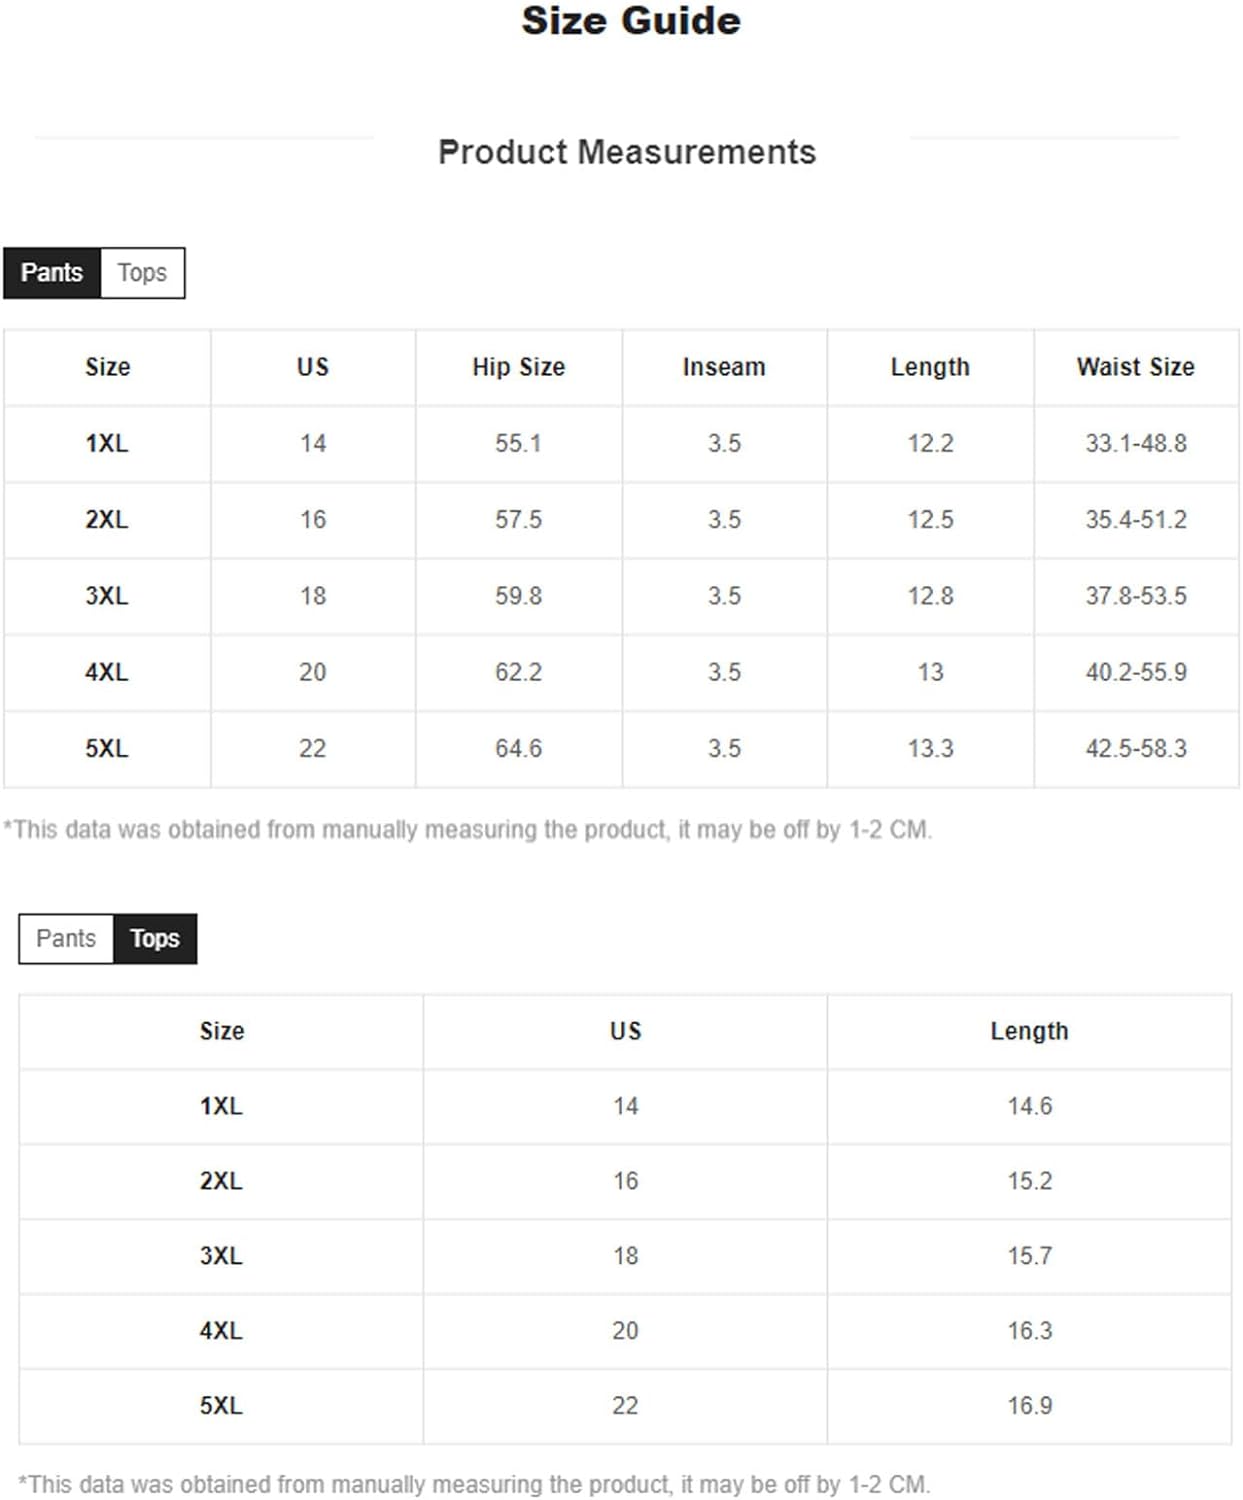Select the 1XL row in pants table
Screen dimensions: 1243x1500
click(621, 443)
